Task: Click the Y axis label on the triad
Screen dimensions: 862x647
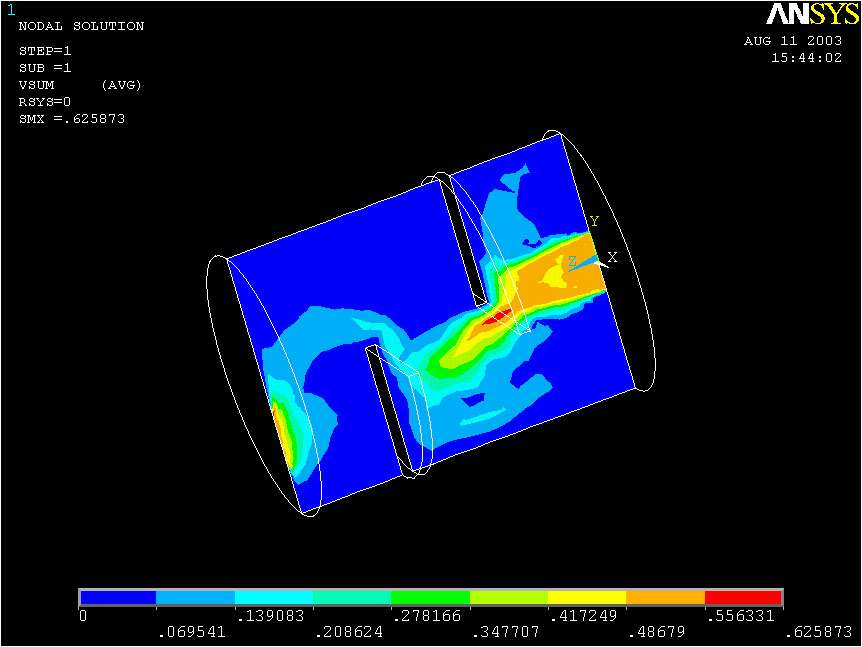Action: 594,222
